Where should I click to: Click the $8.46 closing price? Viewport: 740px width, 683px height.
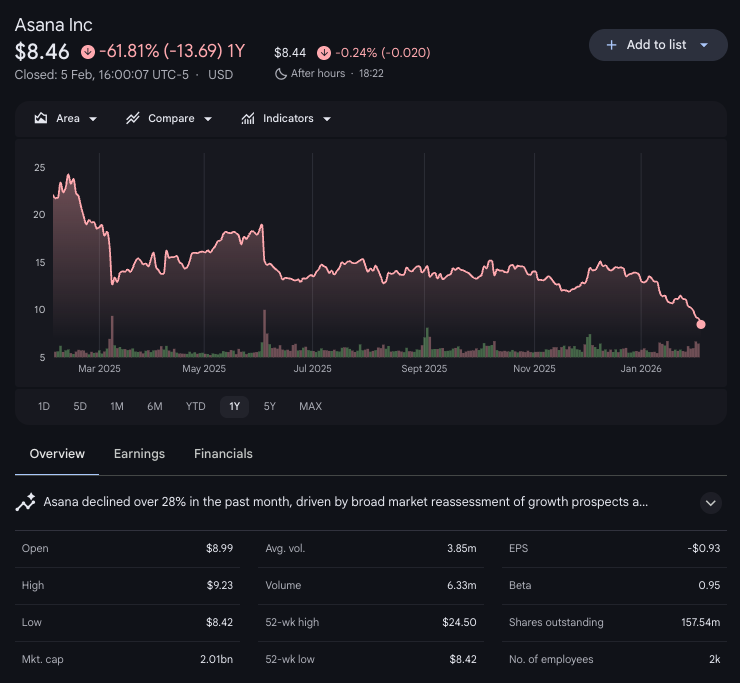click(42, 51)
